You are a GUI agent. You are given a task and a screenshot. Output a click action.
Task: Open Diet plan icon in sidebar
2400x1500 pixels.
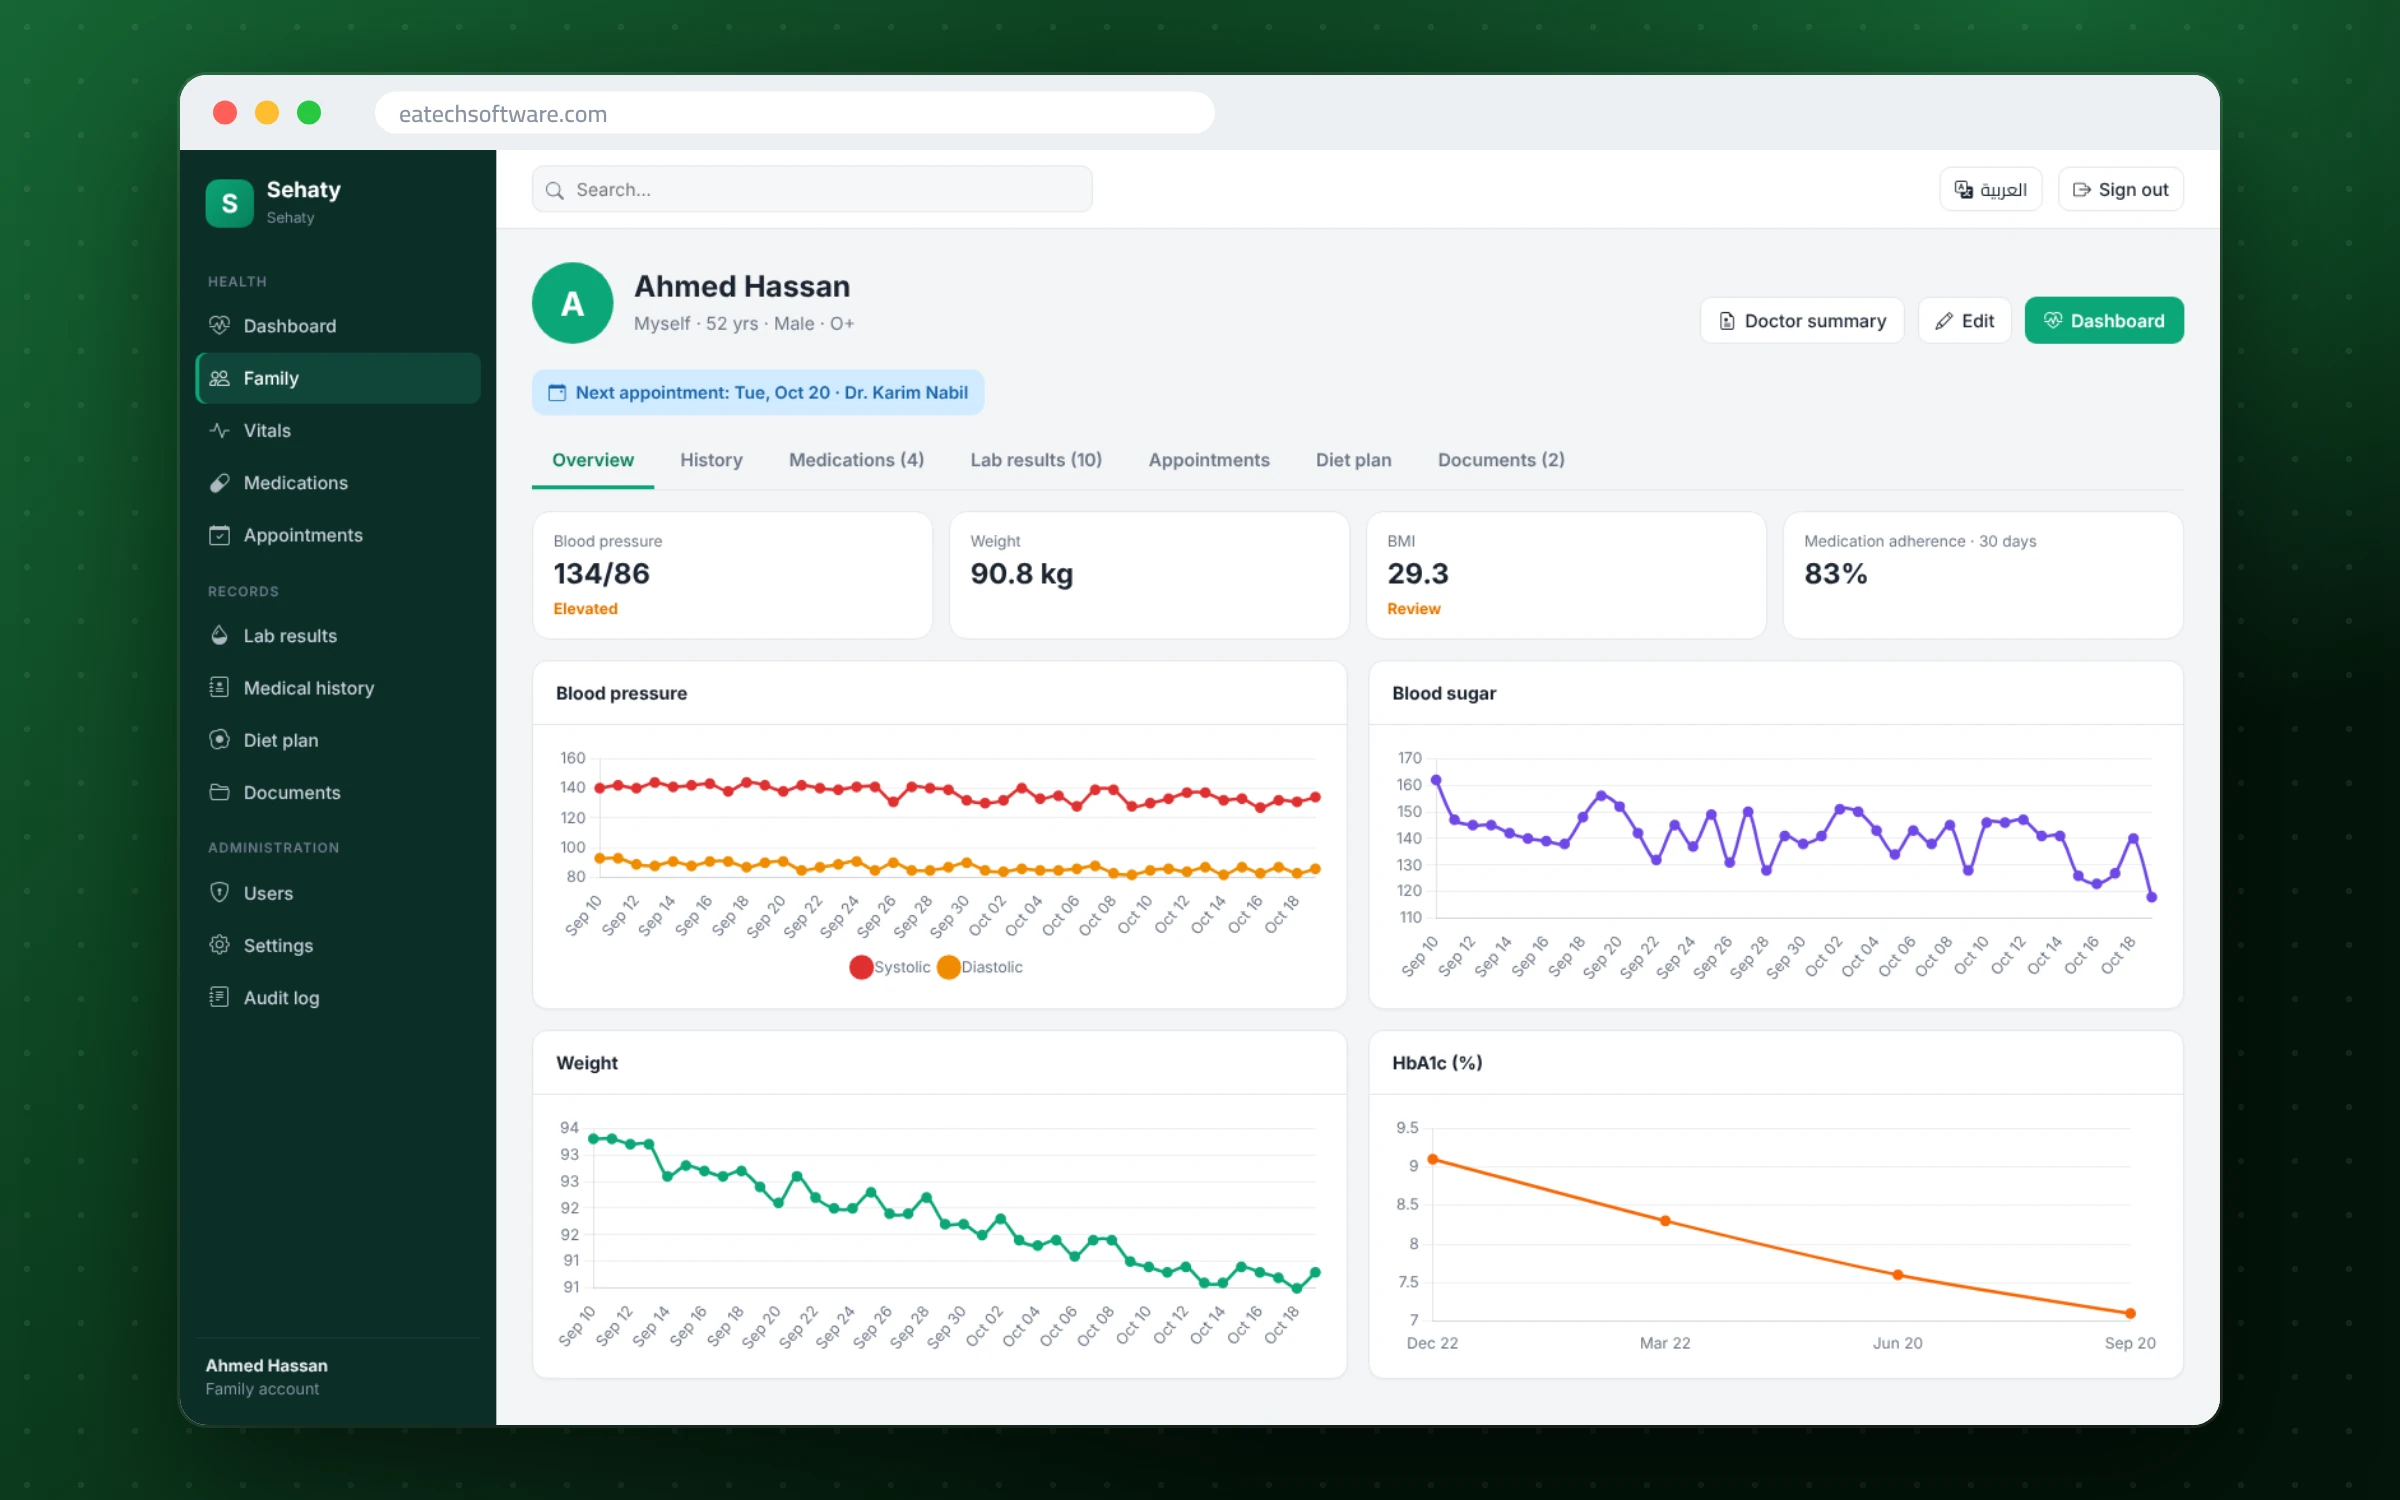coord(219,739)
